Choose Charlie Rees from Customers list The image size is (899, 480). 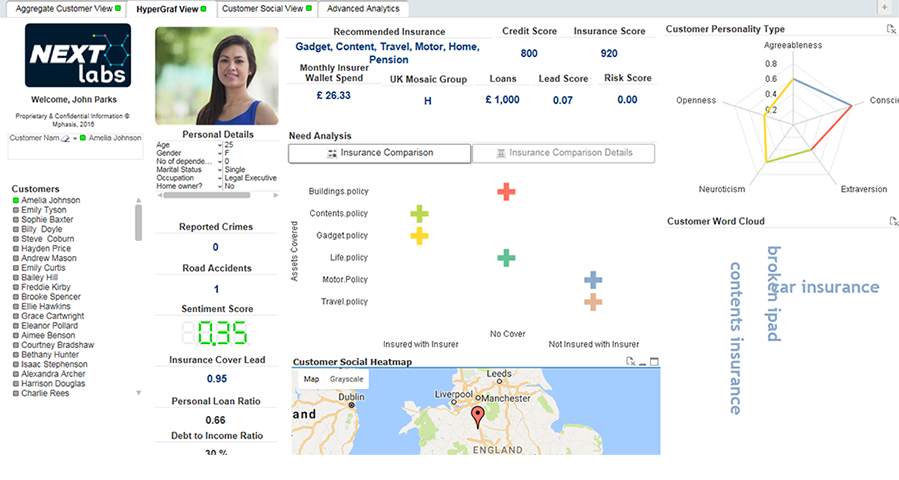[45, 393]
